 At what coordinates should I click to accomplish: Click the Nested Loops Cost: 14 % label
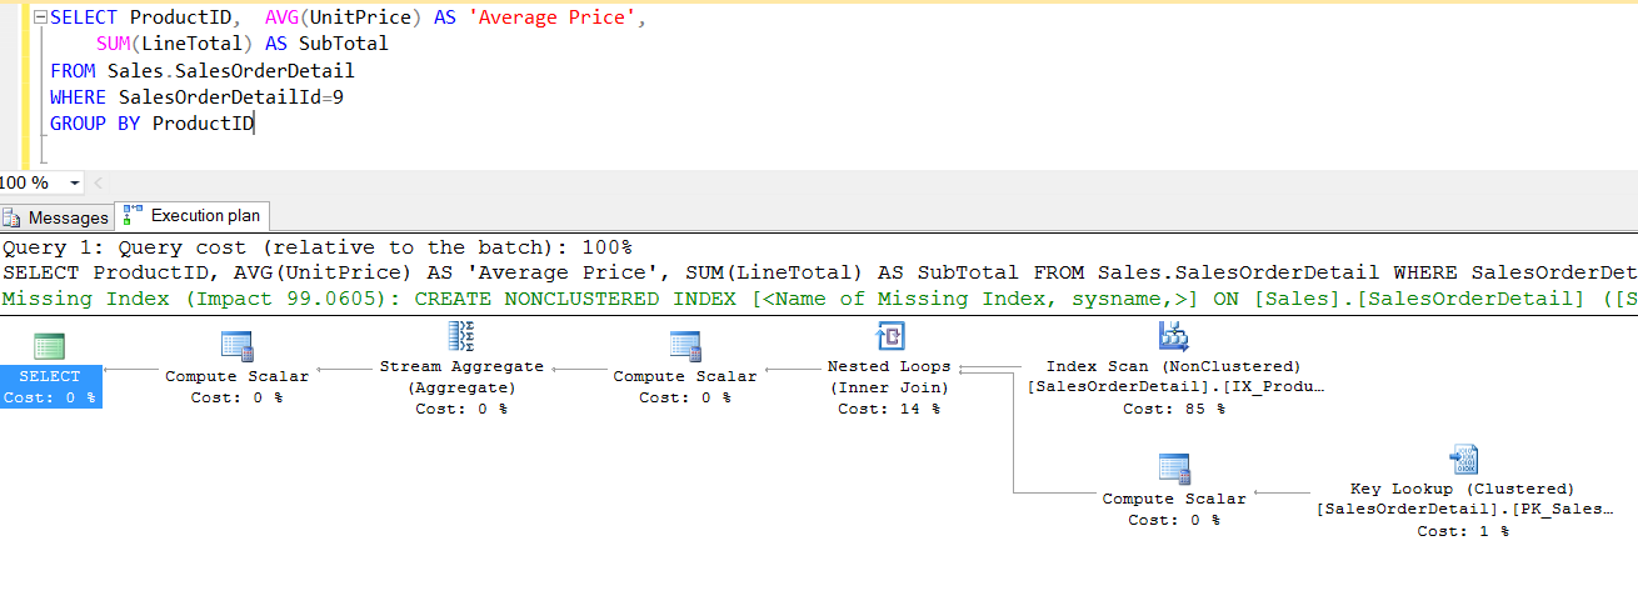(x=889, y=408)
